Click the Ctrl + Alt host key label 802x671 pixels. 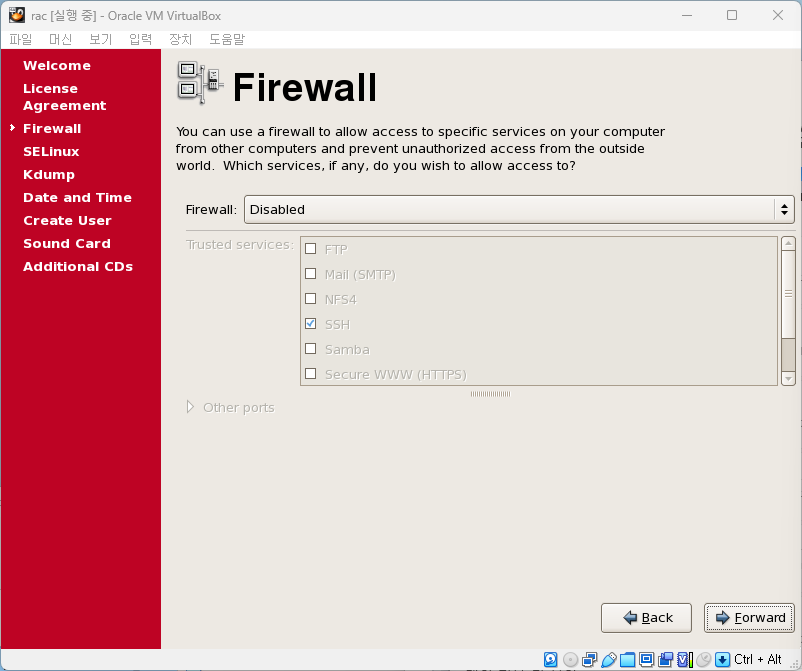758,659
